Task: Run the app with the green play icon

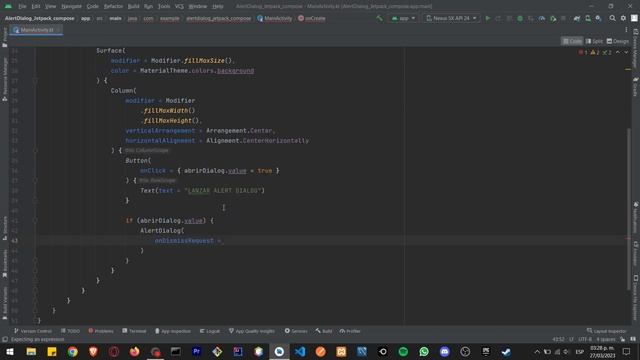Action: point(488,18)
